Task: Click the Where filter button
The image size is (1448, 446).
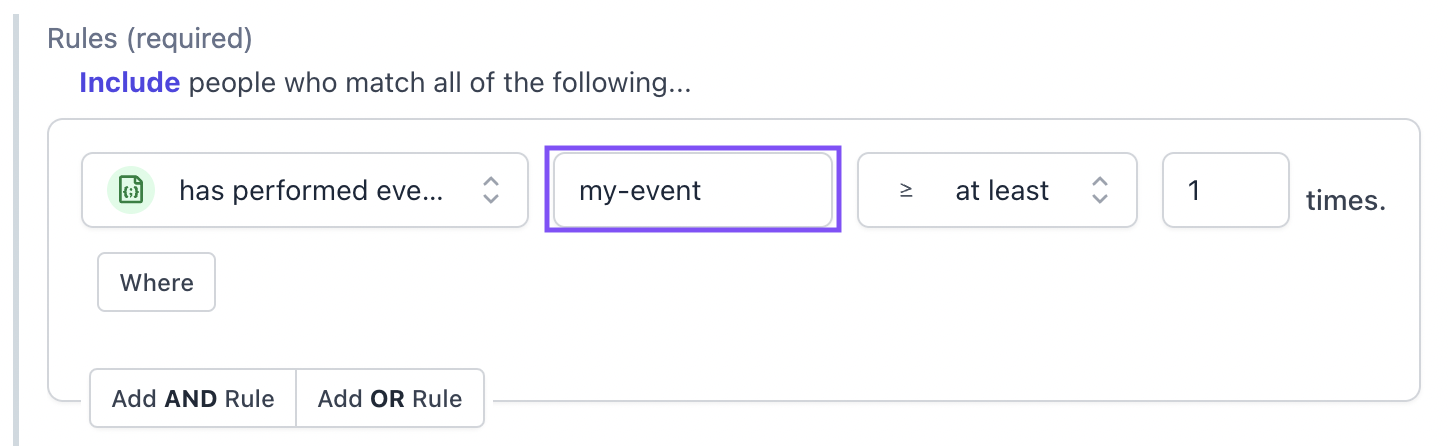Action: pos(156,283)
